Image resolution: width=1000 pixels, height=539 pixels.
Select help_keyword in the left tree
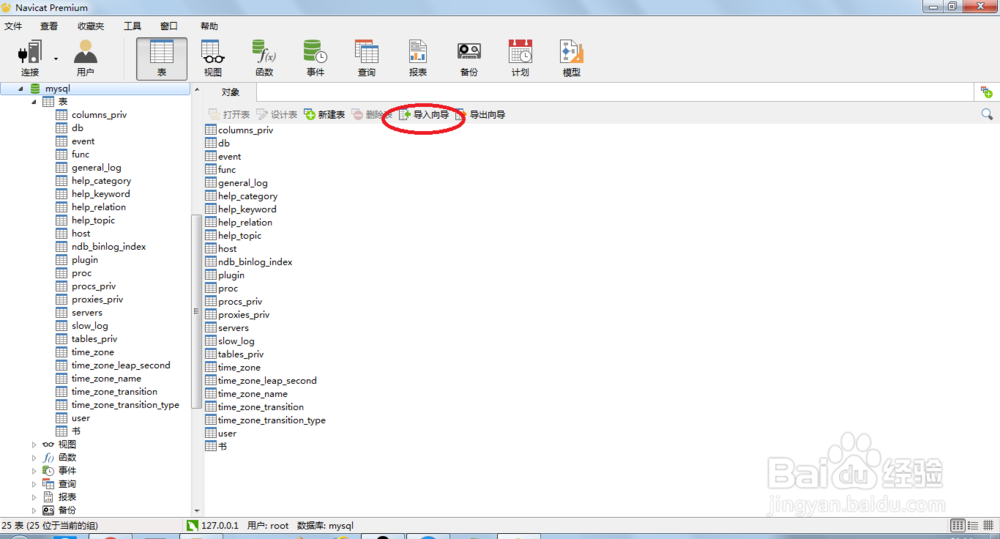(x=100, y=194)
